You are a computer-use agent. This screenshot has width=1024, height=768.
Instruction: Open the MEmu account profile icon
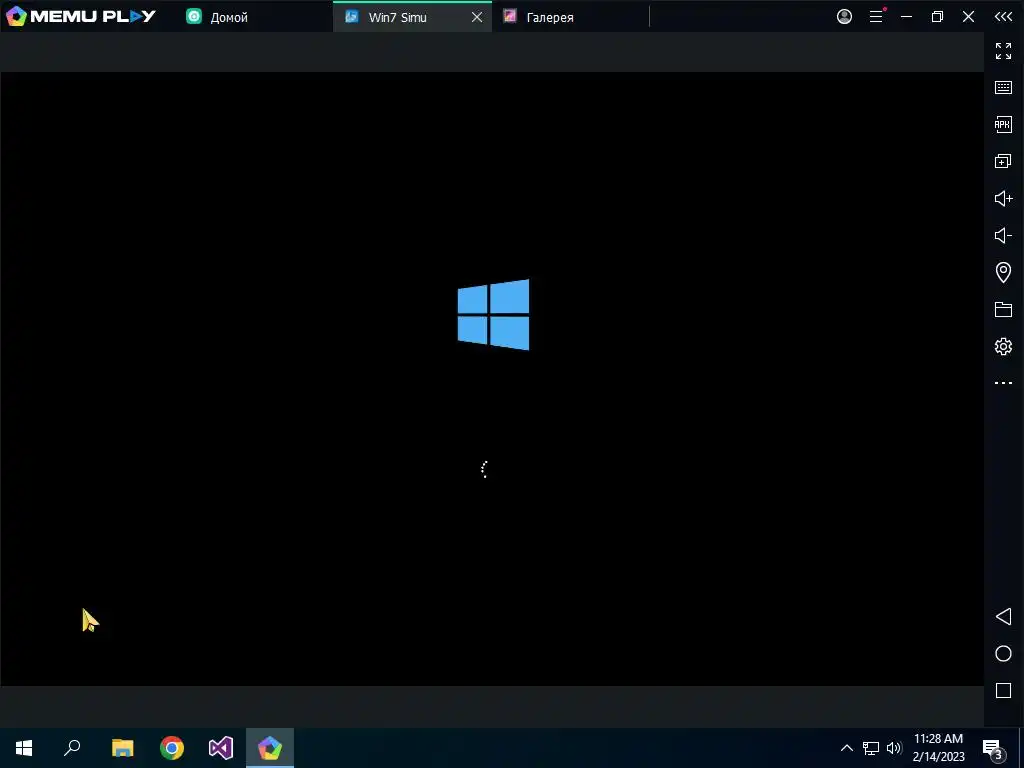(844, 16)
